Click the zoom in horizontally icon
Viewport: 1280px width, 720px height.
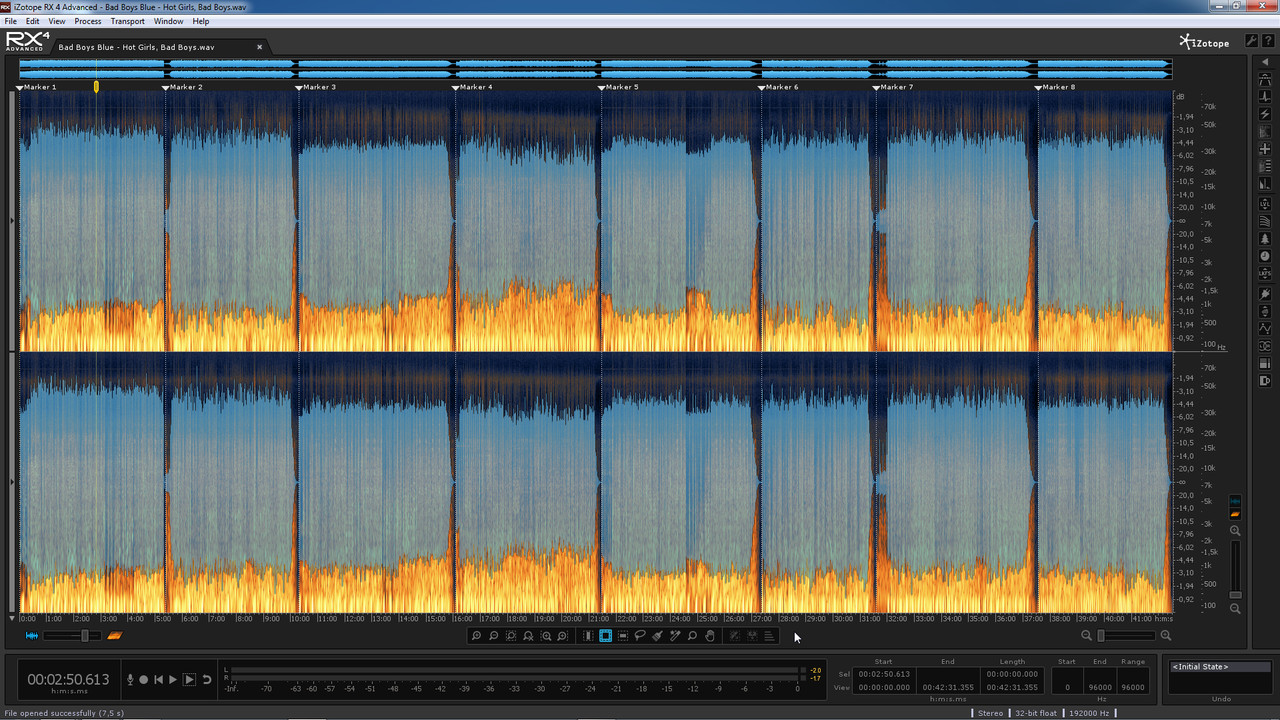click(476, 636)
